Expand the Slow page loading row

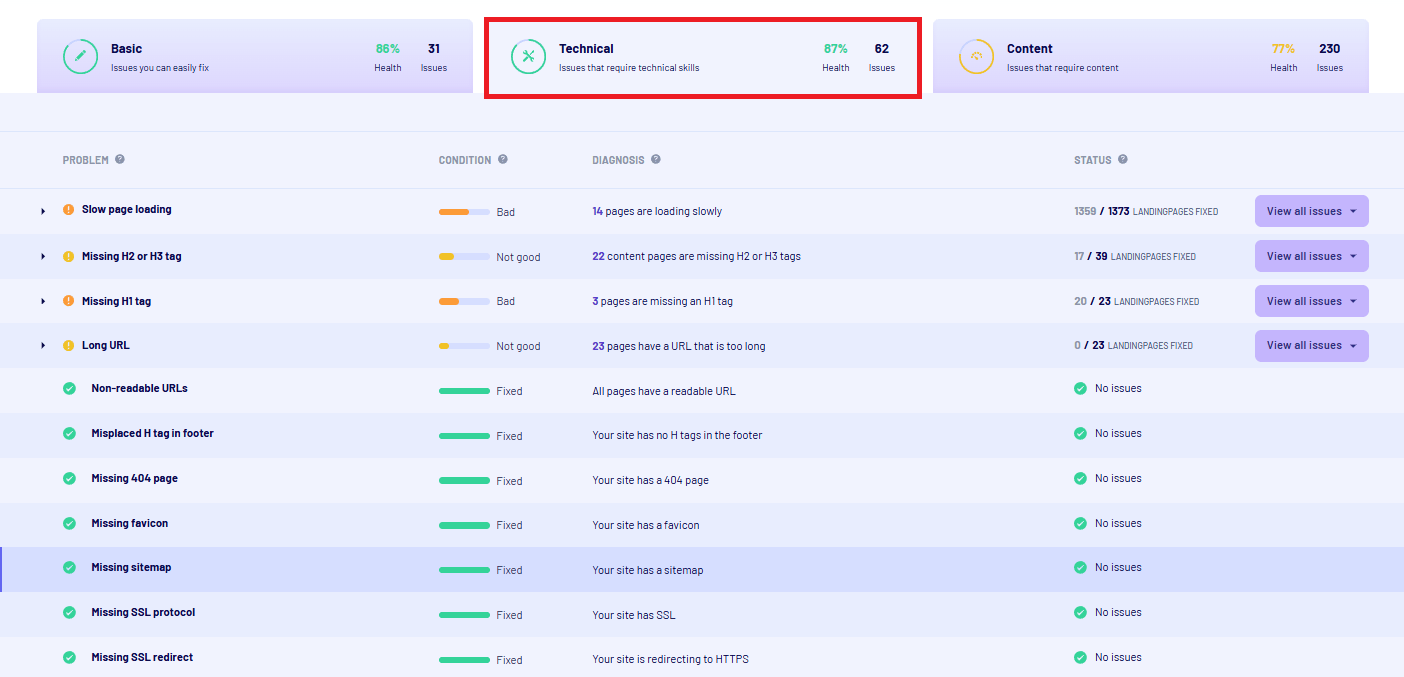[43, 211]
